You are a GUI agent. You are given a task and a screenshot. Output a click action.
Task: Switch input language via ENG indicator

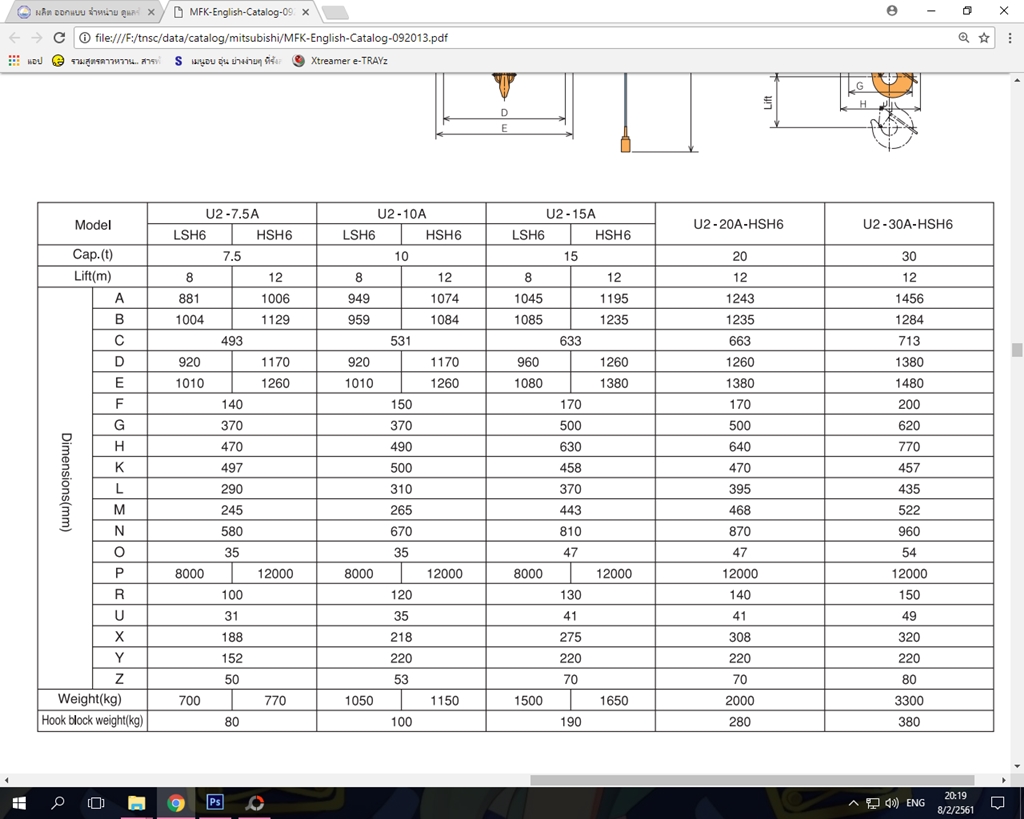(916, 803)
